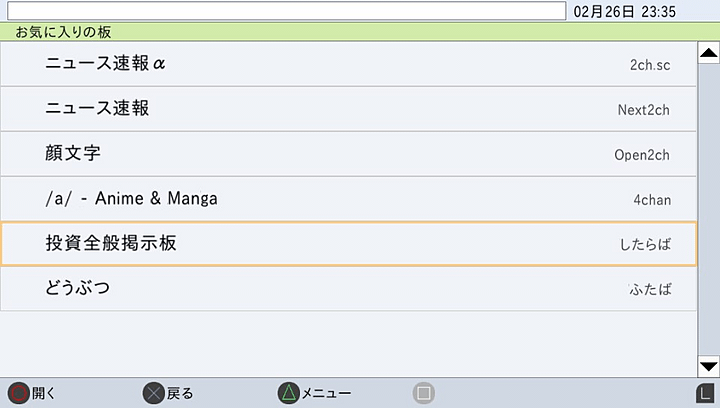Click the empty text field at top
720x408 pixels.
(285, 11)
